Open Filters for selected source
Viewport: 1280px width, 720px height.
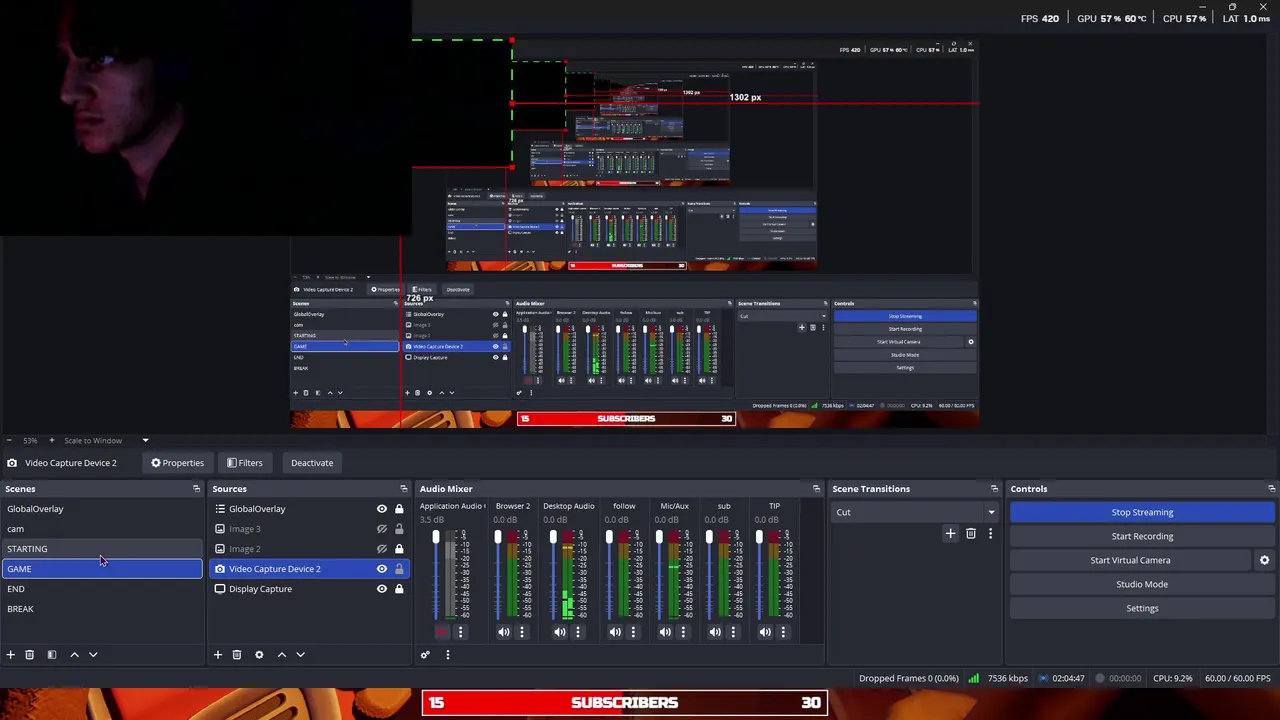tap(244, 463)
